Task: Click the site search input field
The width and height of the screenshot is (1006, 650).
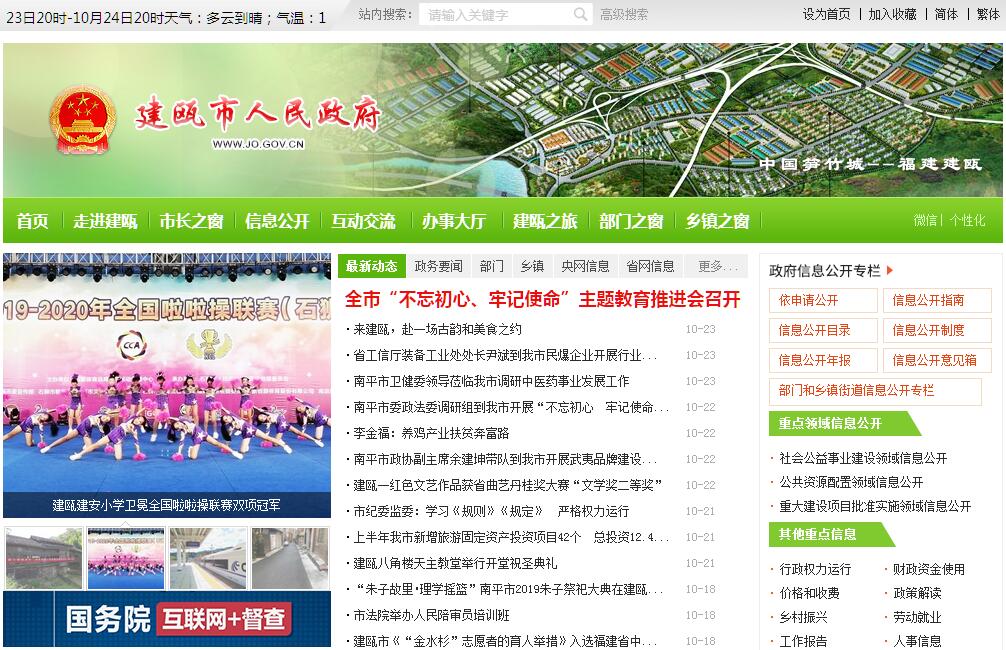Action: 497,14
